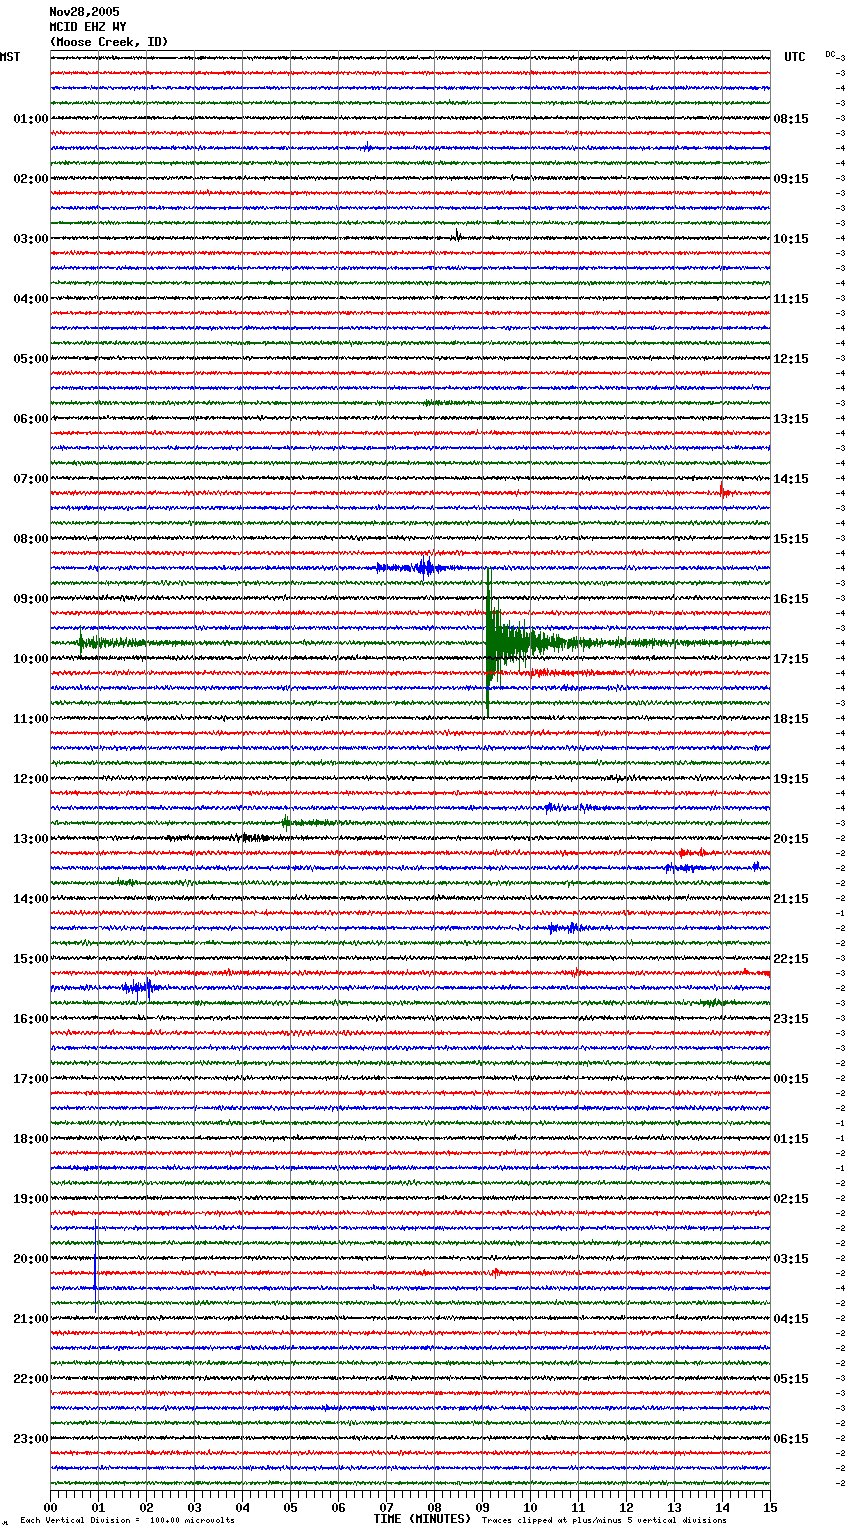Select the 04:00 MST time label

coord(31,299)
